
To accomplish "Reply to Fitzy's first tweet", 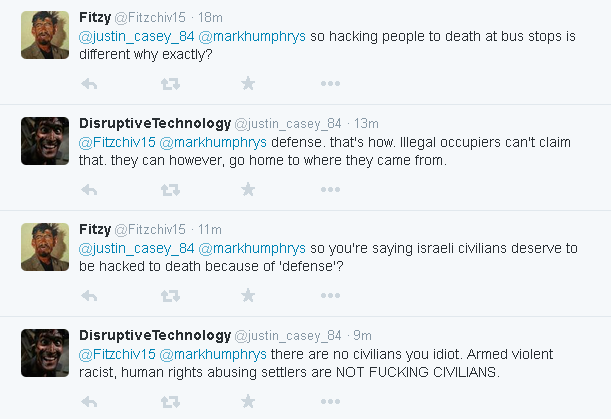I will tap(90, 84).
